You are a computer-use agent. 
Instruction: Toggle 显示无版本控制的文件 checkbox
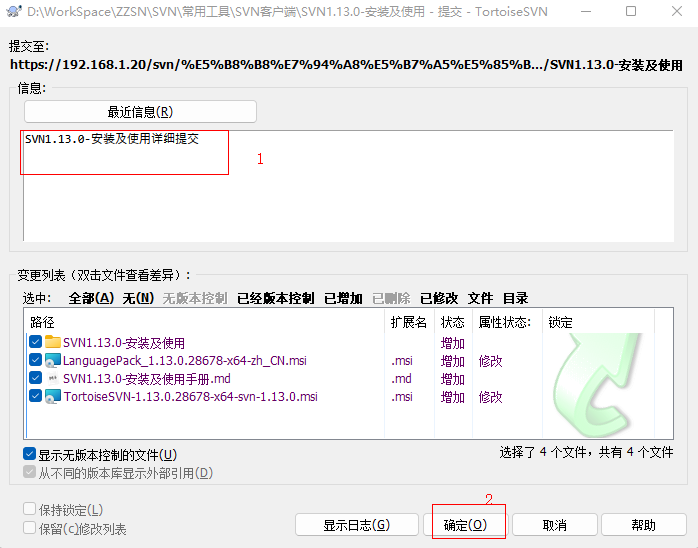pos(30,455)
